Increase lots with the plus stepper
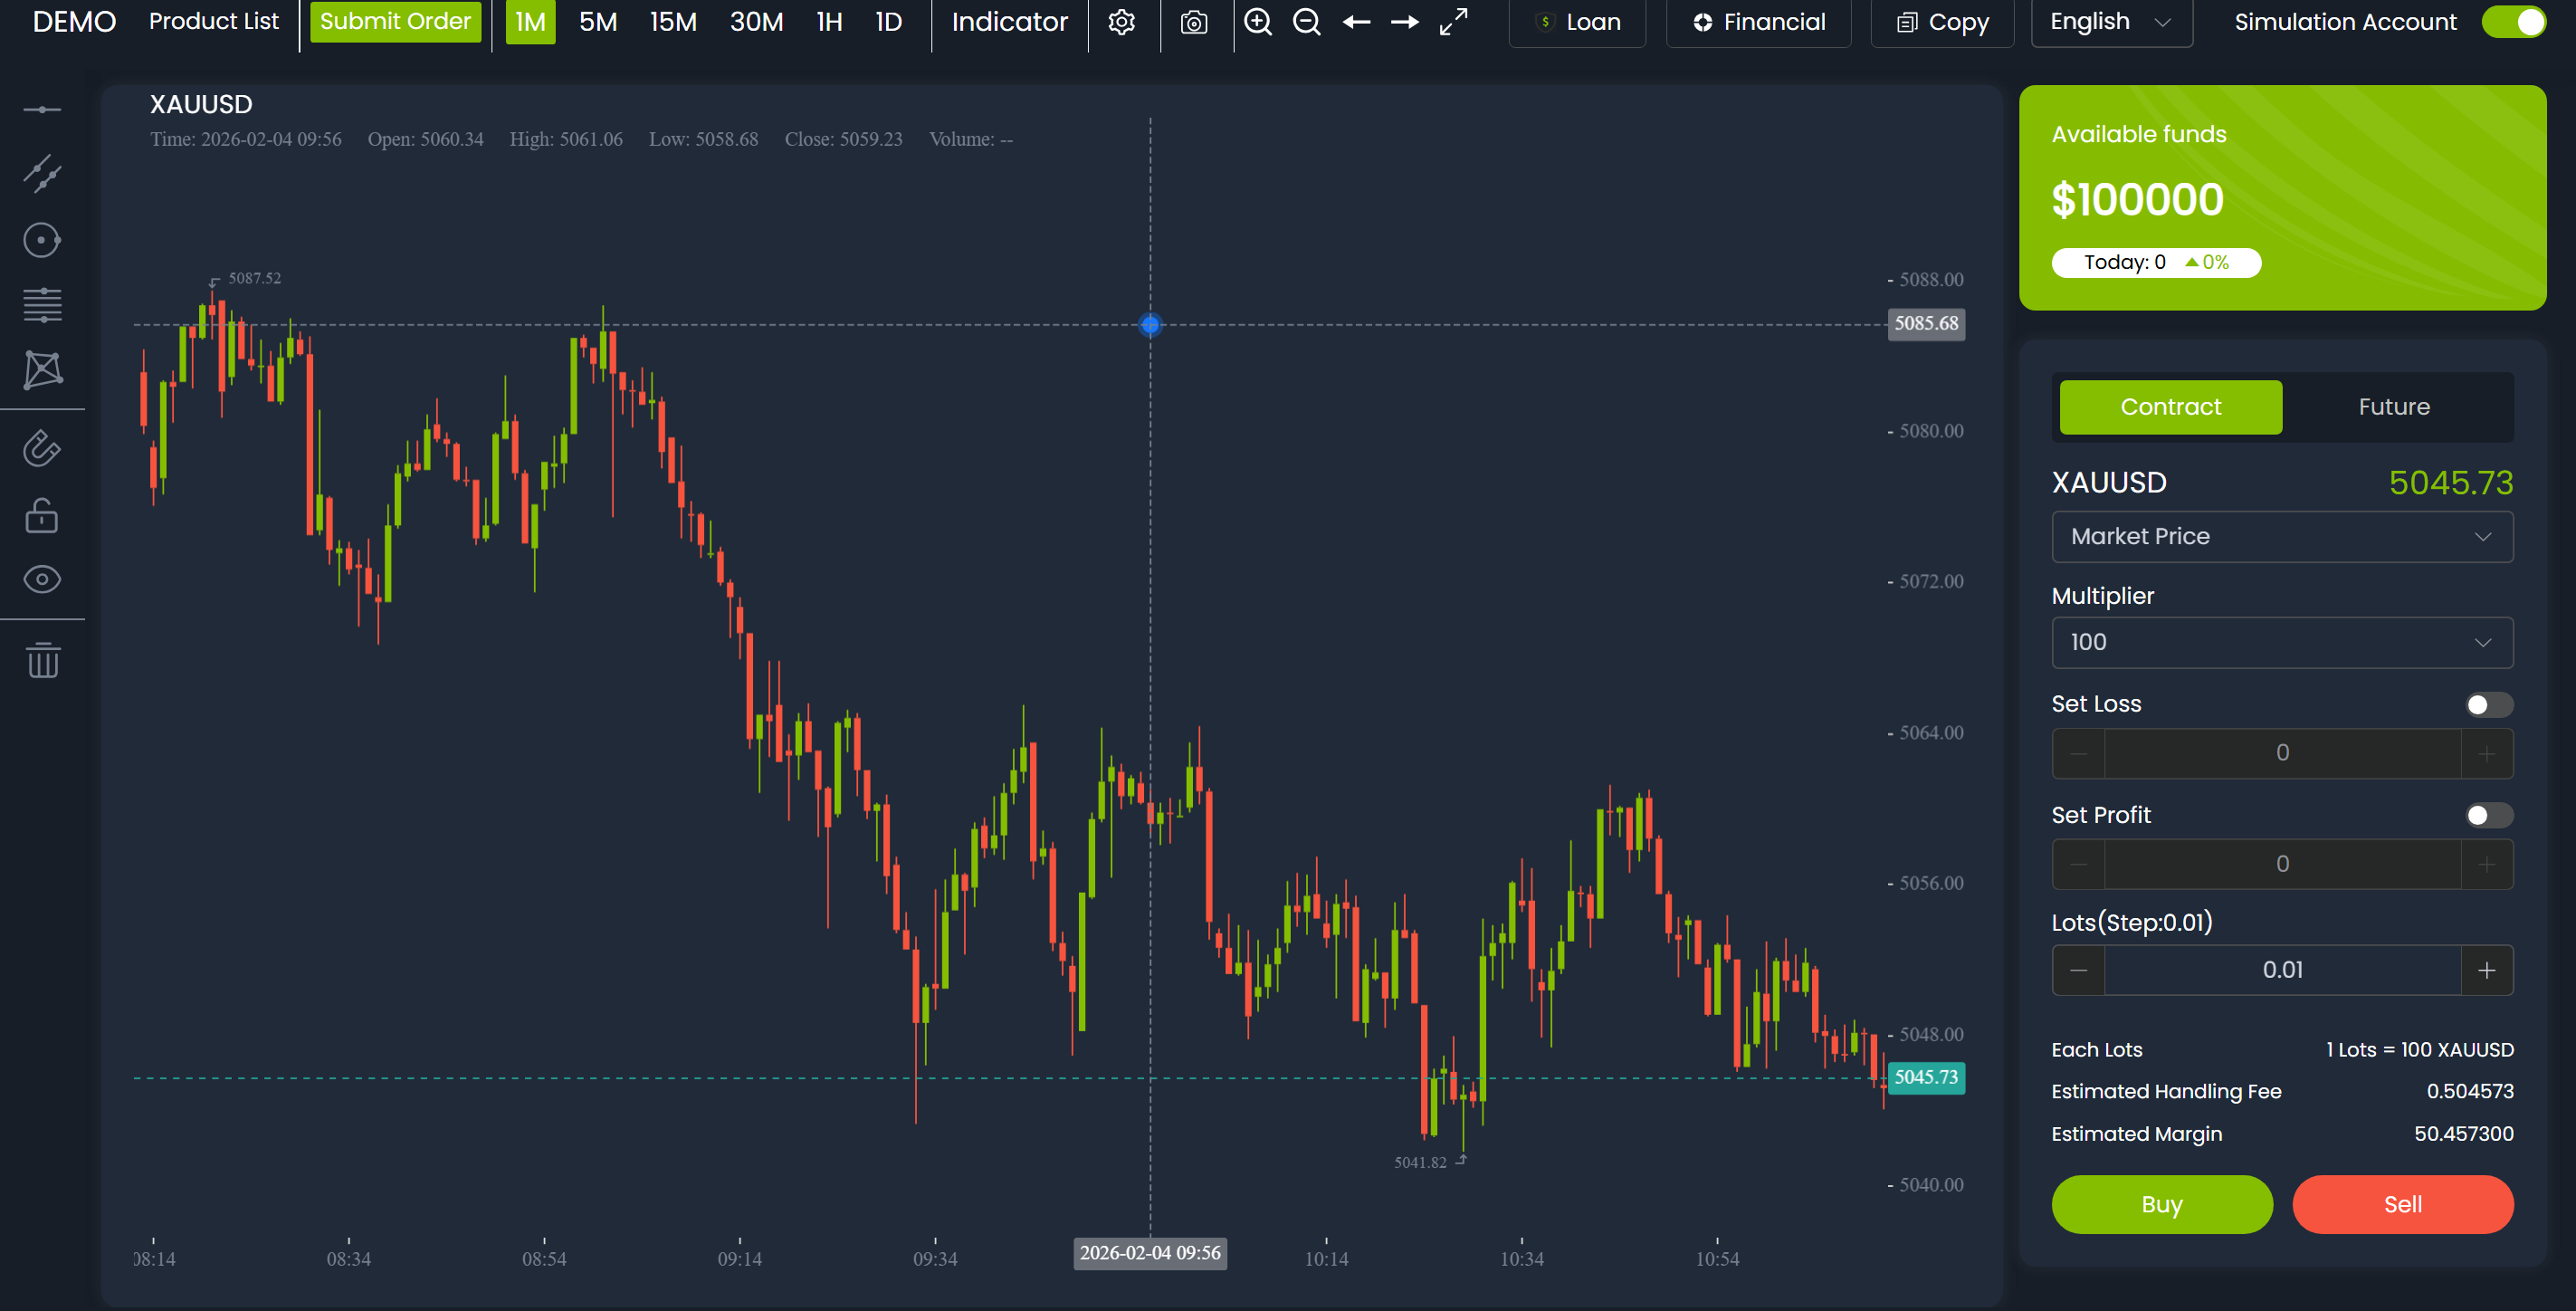 tap(2486, 970)
